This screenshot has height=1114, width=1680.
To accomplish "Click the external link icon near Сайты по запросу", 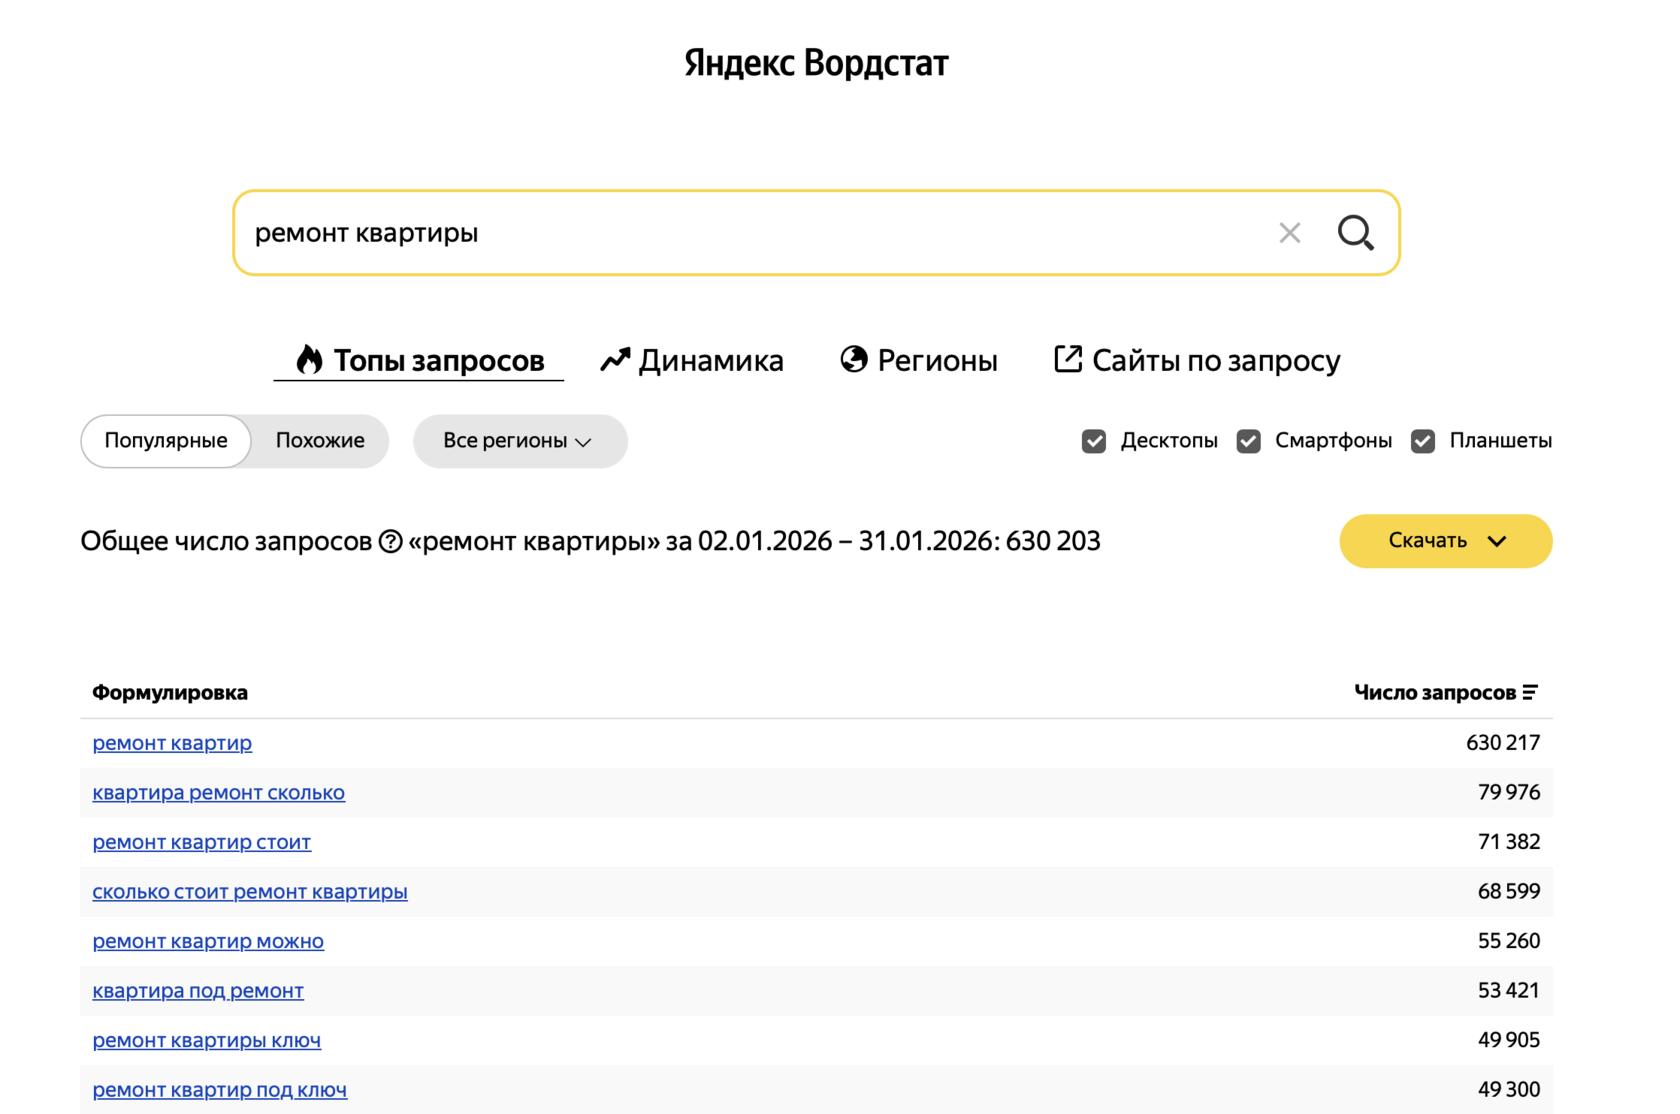I will [1067, 359].
